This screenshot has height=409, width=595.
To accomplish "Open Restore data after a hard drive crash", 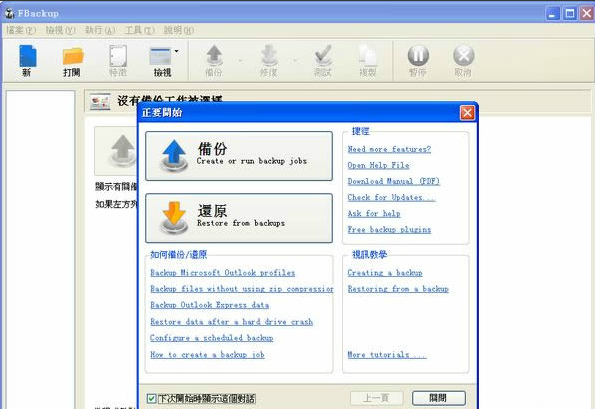I will click(231, 322).
